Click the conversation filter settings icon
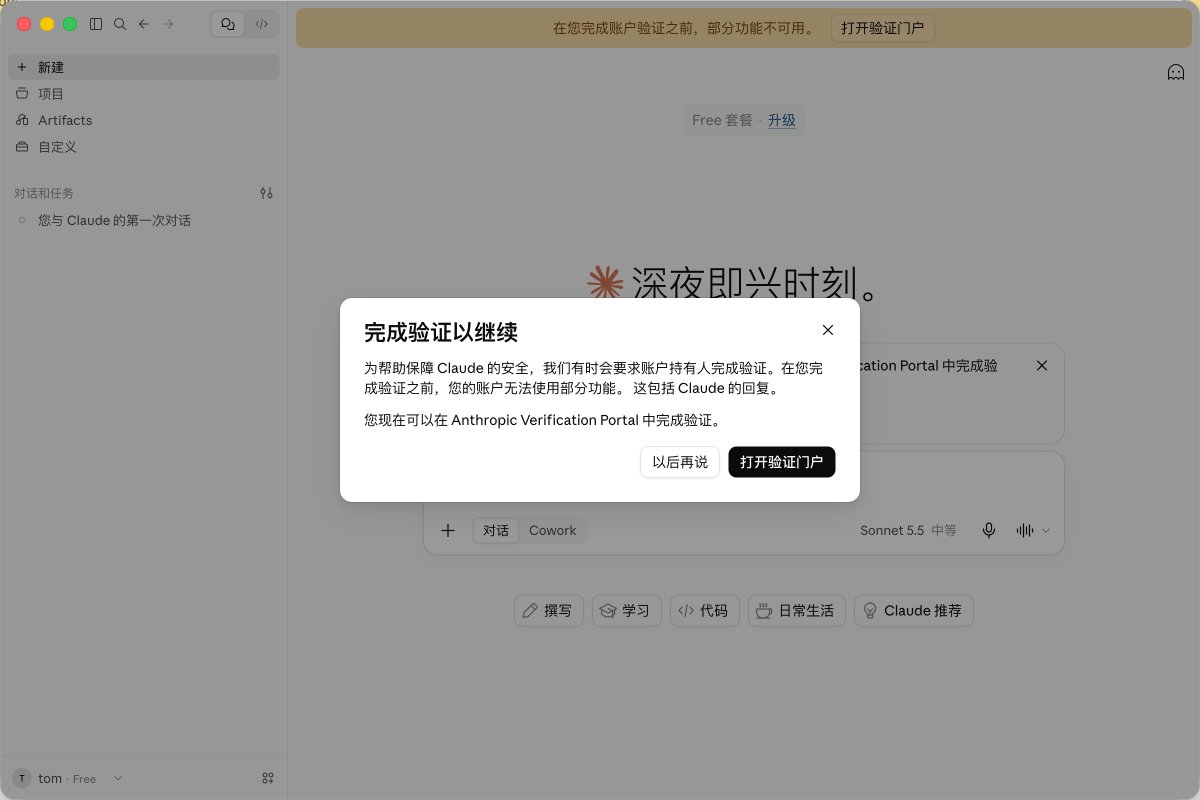The height and width of the screenshot is (800, 1200). tap(266, 193)
